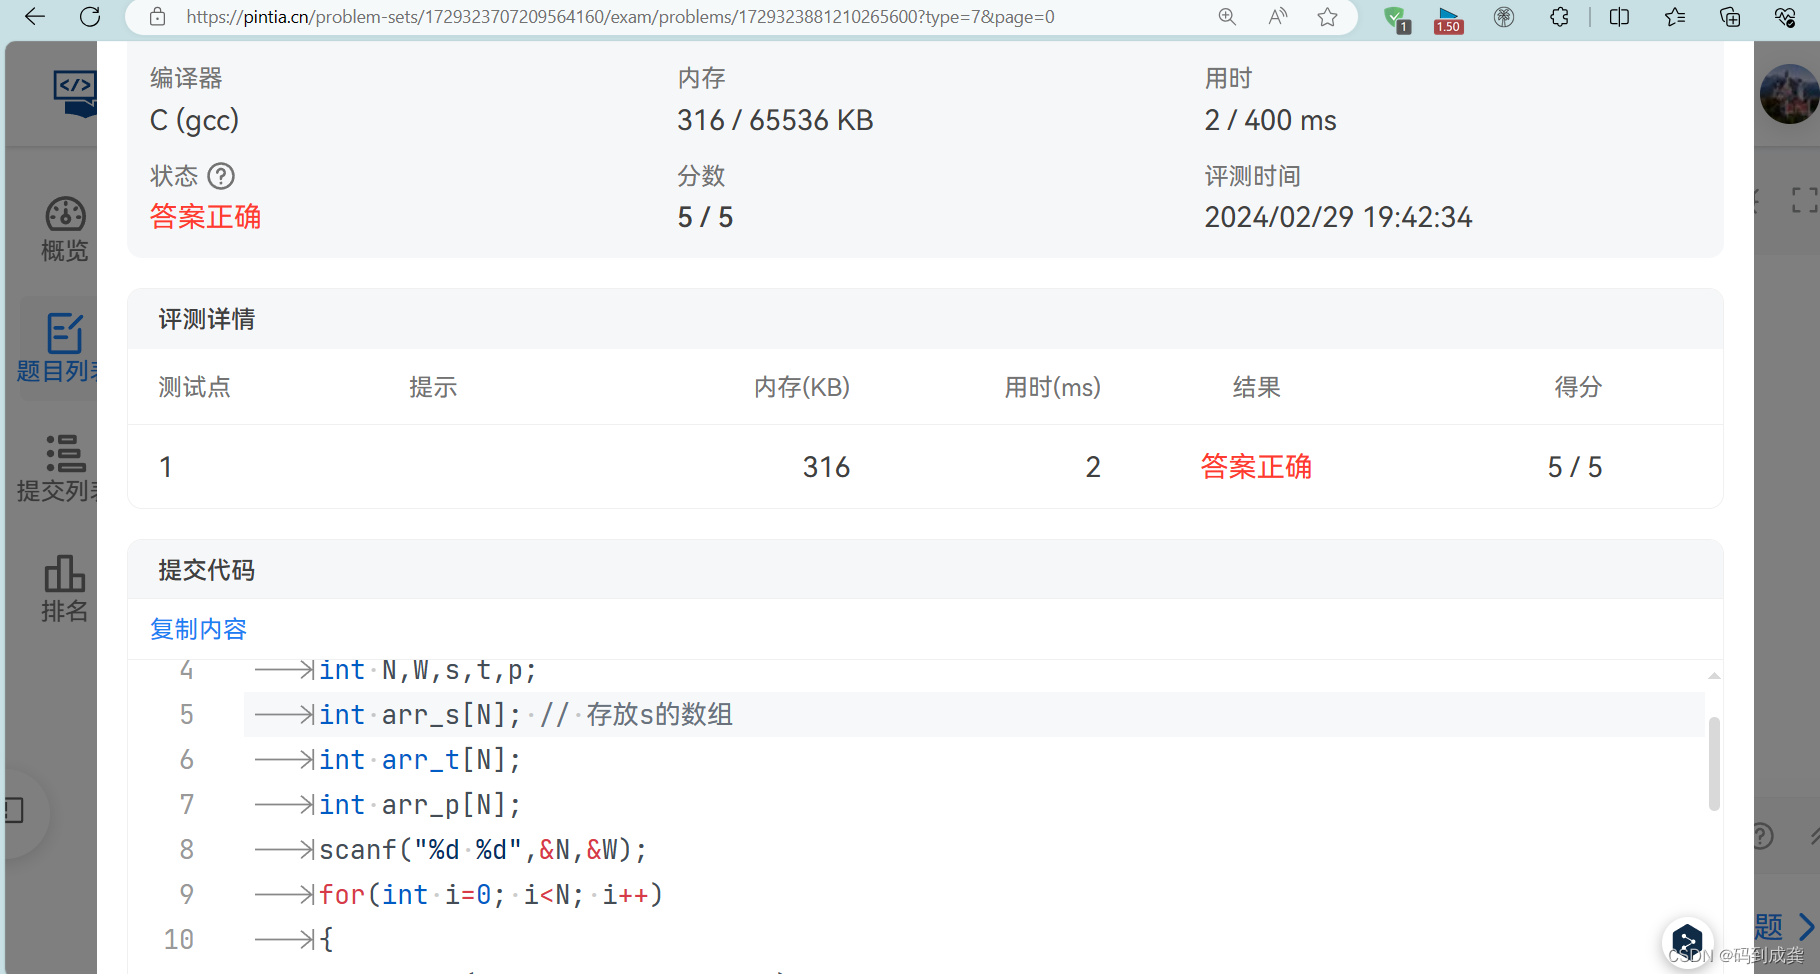Open the browser essentials heart icon
The image size is (1820, 974).
(1785, 17)
